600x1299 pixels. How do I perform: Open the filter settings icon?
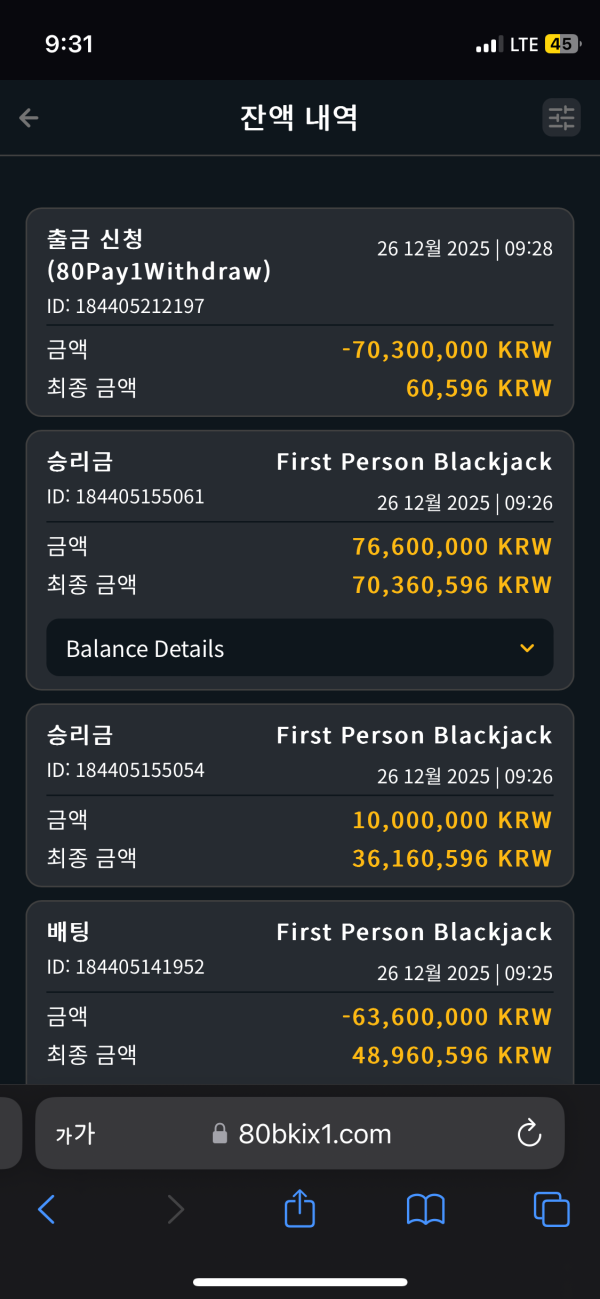(x=561, y=118)
